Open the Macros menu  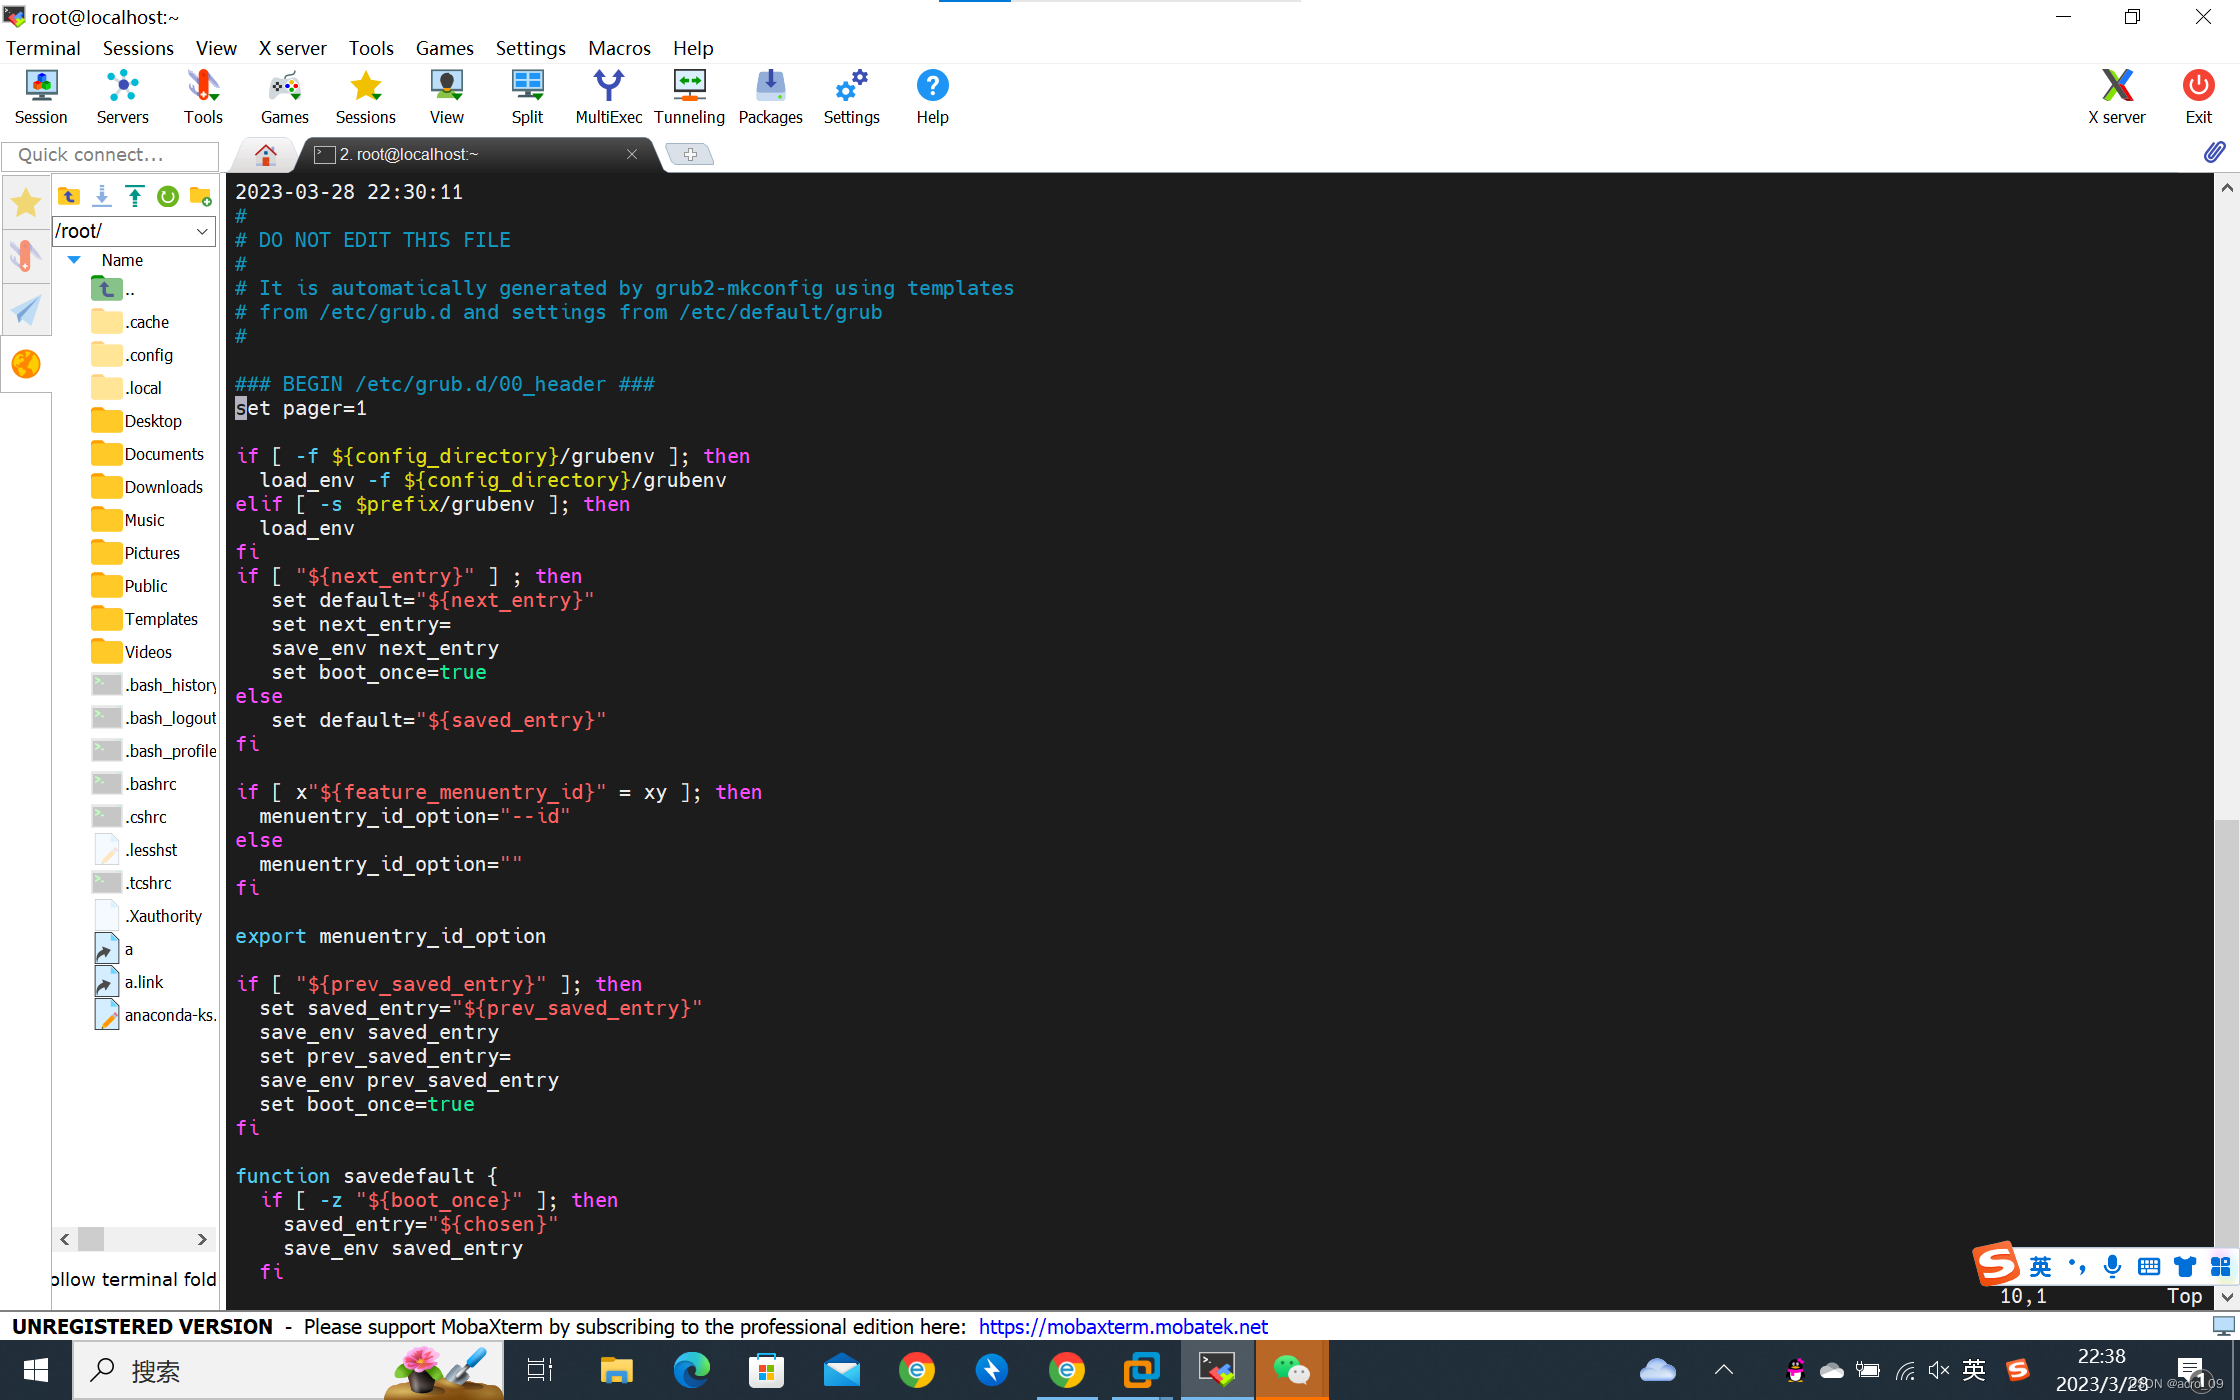[x=619, y=48]
